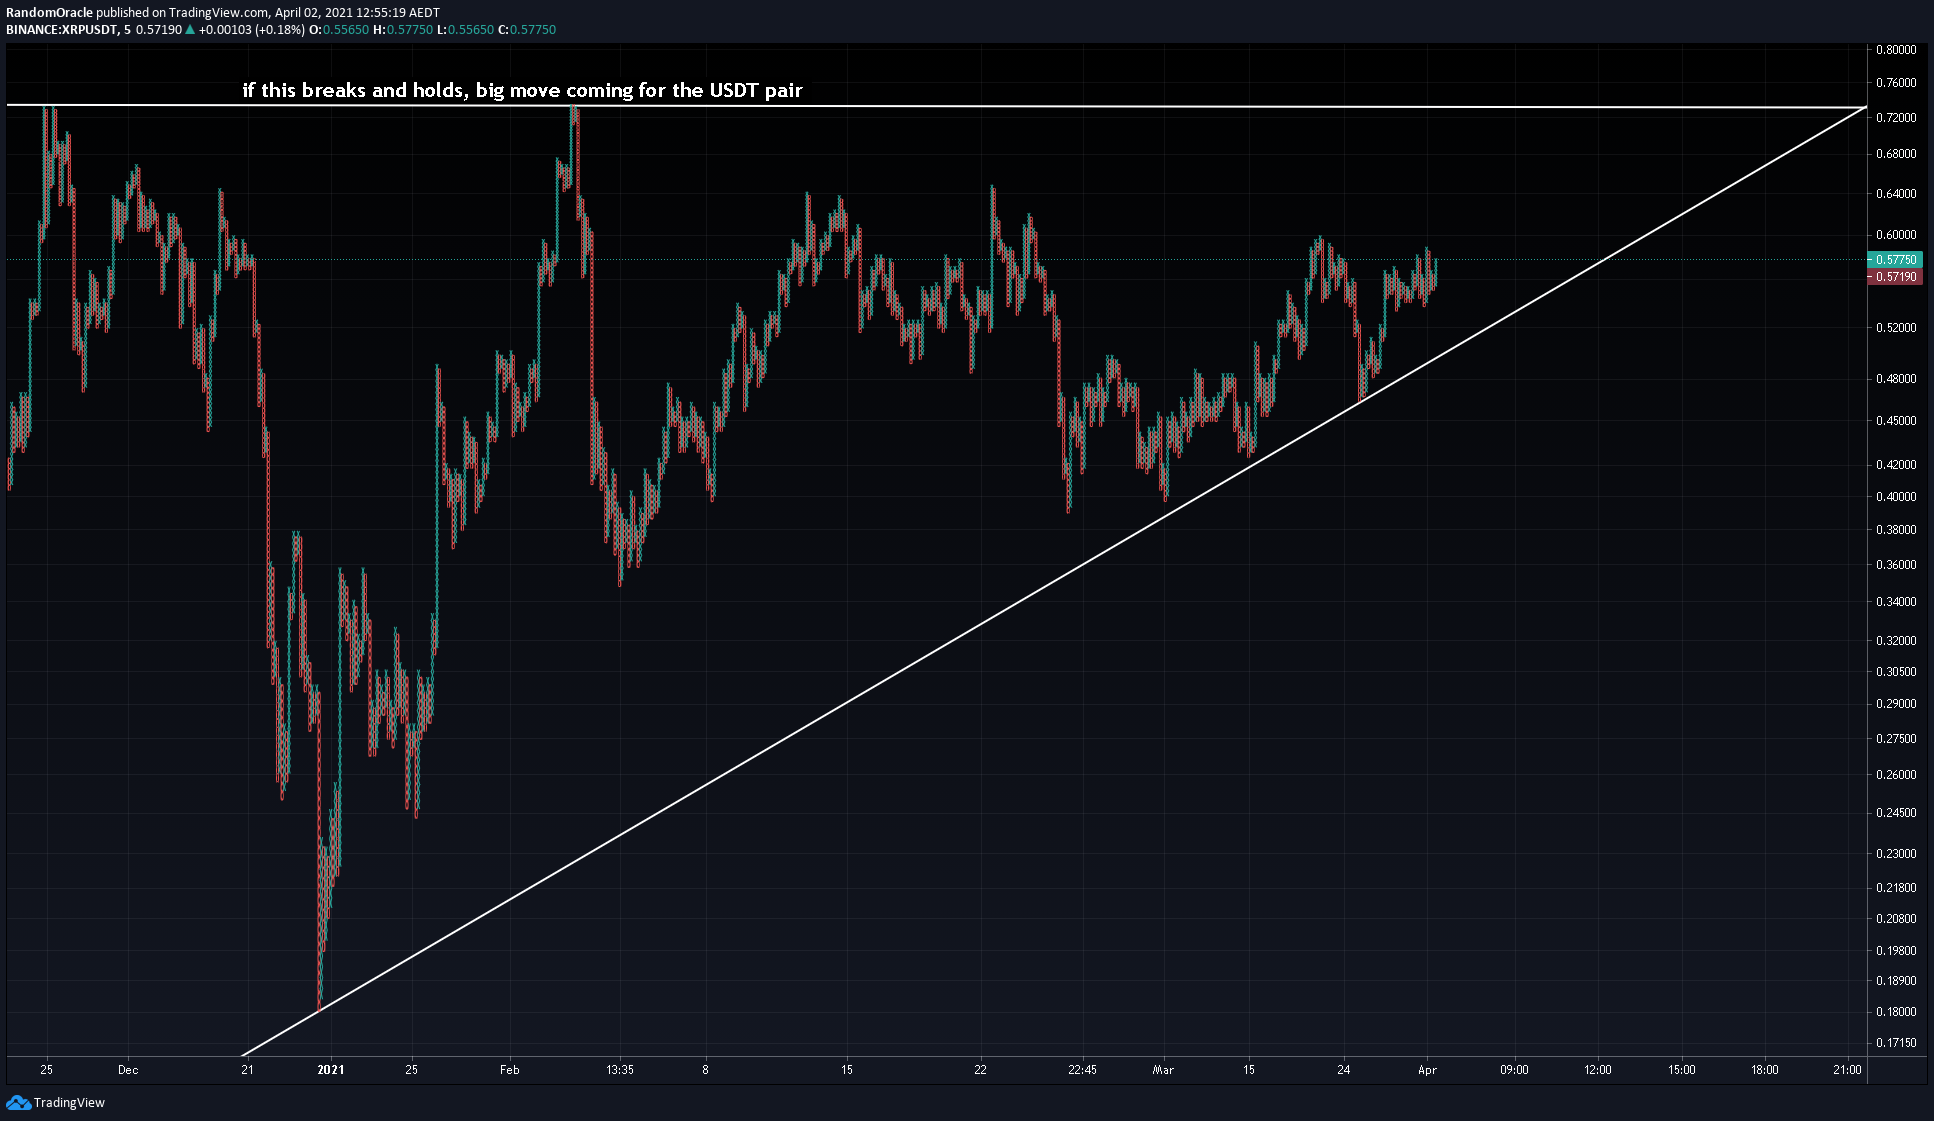The height and width of the screenshot is (1121, 1934).
Task: Click the 0.17150 price axis value
Action: 1896,1042
